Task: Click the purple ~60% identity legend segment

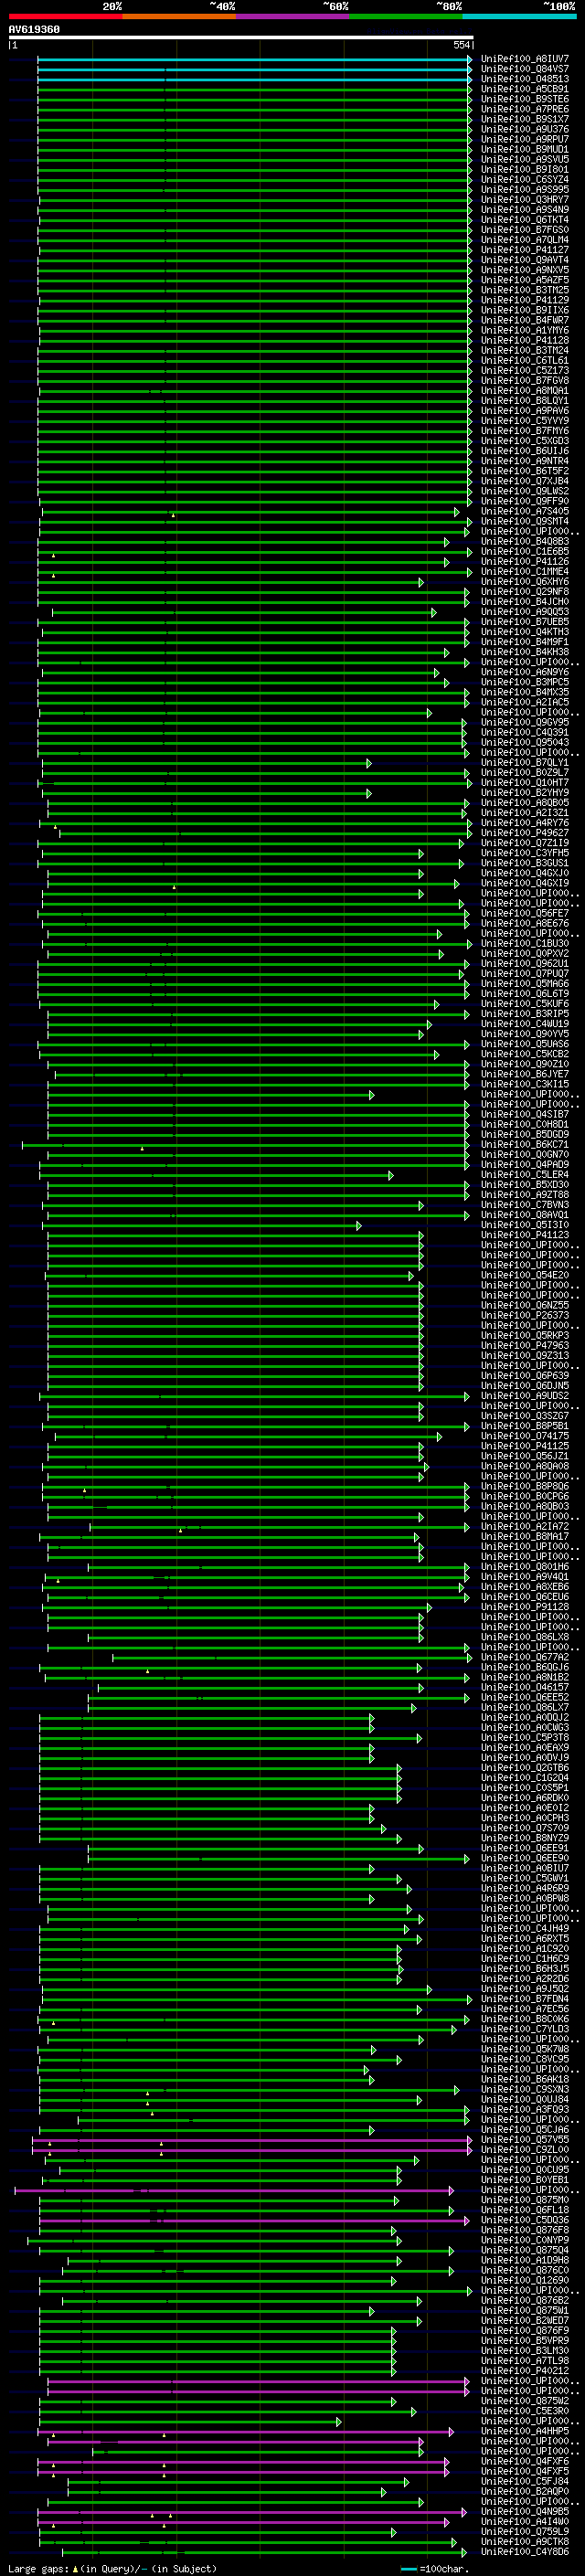Action: (292, 16)
